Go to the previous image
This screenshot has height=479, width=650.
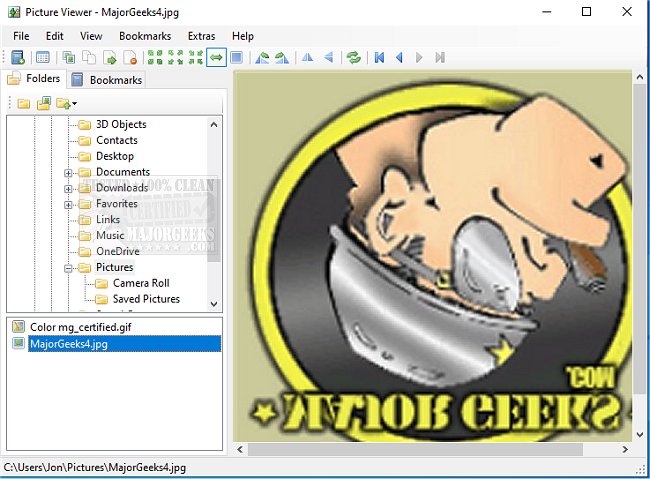click(400, 57)
